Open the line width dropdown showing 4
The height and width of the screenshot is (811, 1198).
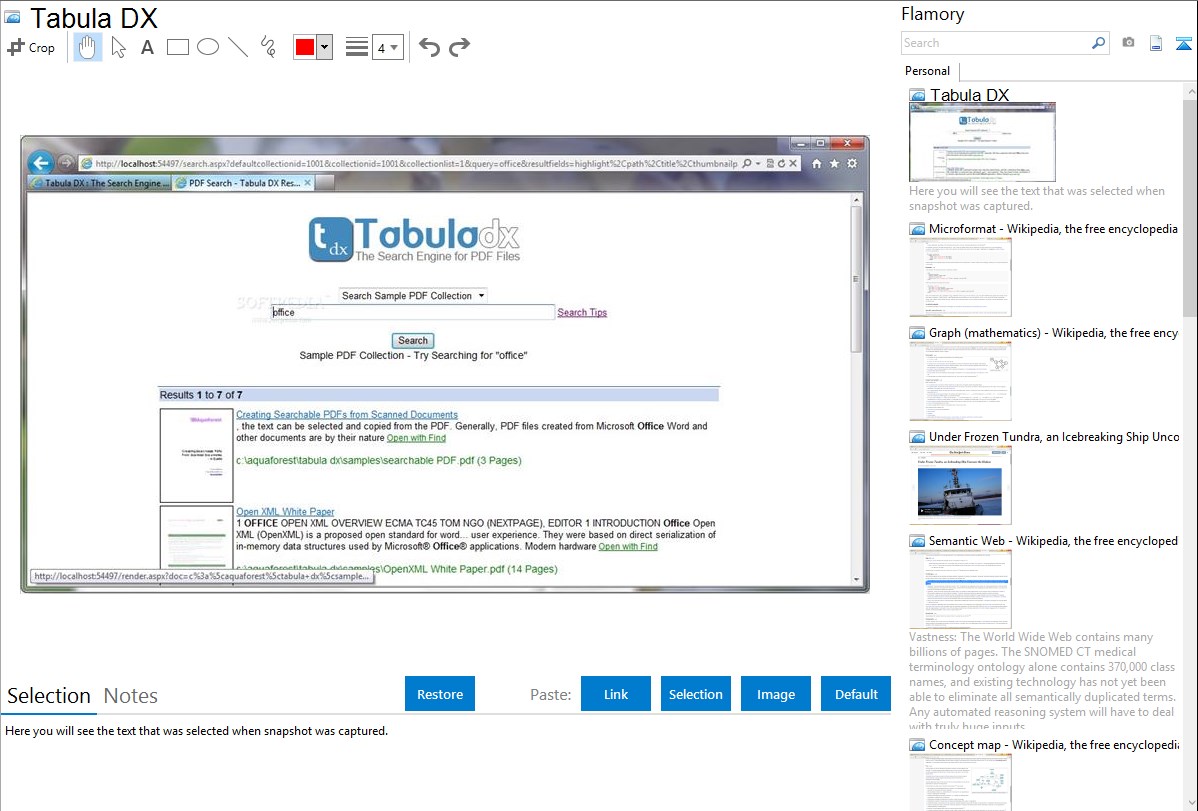[388, 48]
